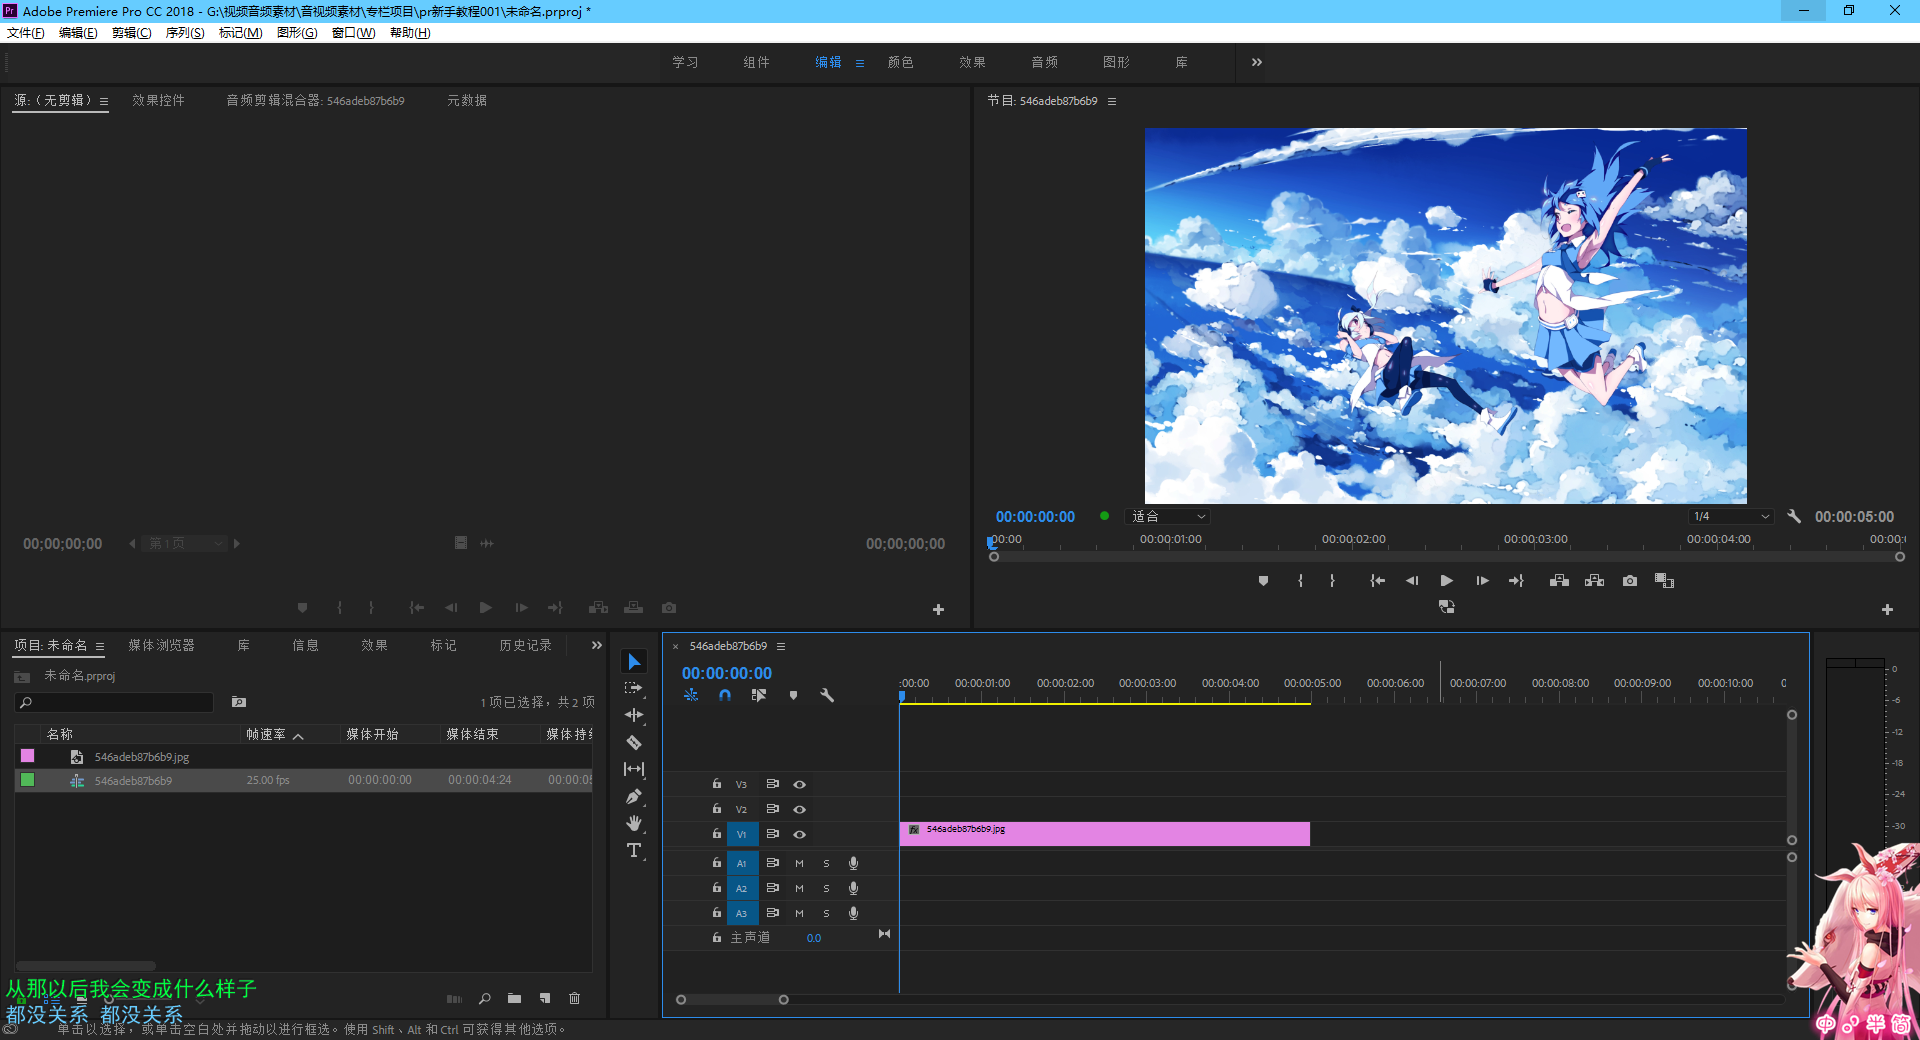Toggle track lock for V3
Screen dimensions: 1920x1040
(x=717, y=784)
